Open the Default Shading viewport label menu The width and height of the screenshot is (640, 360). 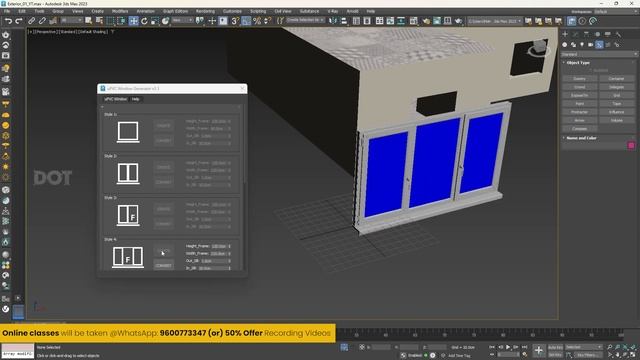pyautogui.click(x=93, y=31)
